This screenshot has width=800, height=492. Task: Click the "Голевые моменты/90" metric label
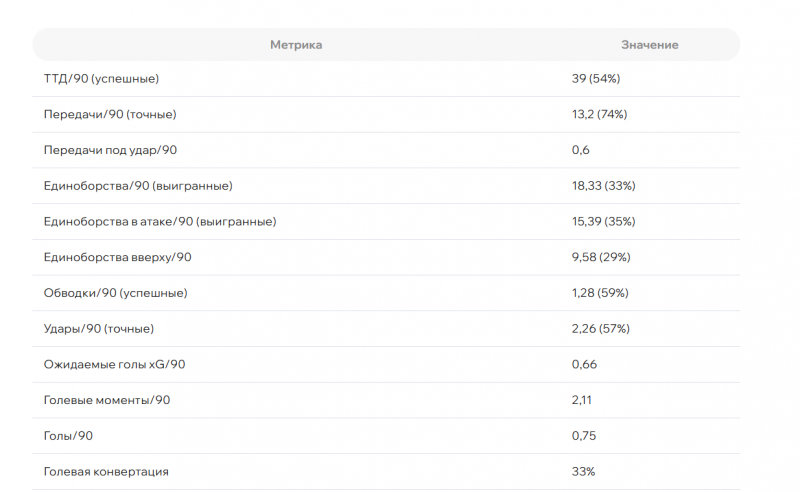click(107, 400)
